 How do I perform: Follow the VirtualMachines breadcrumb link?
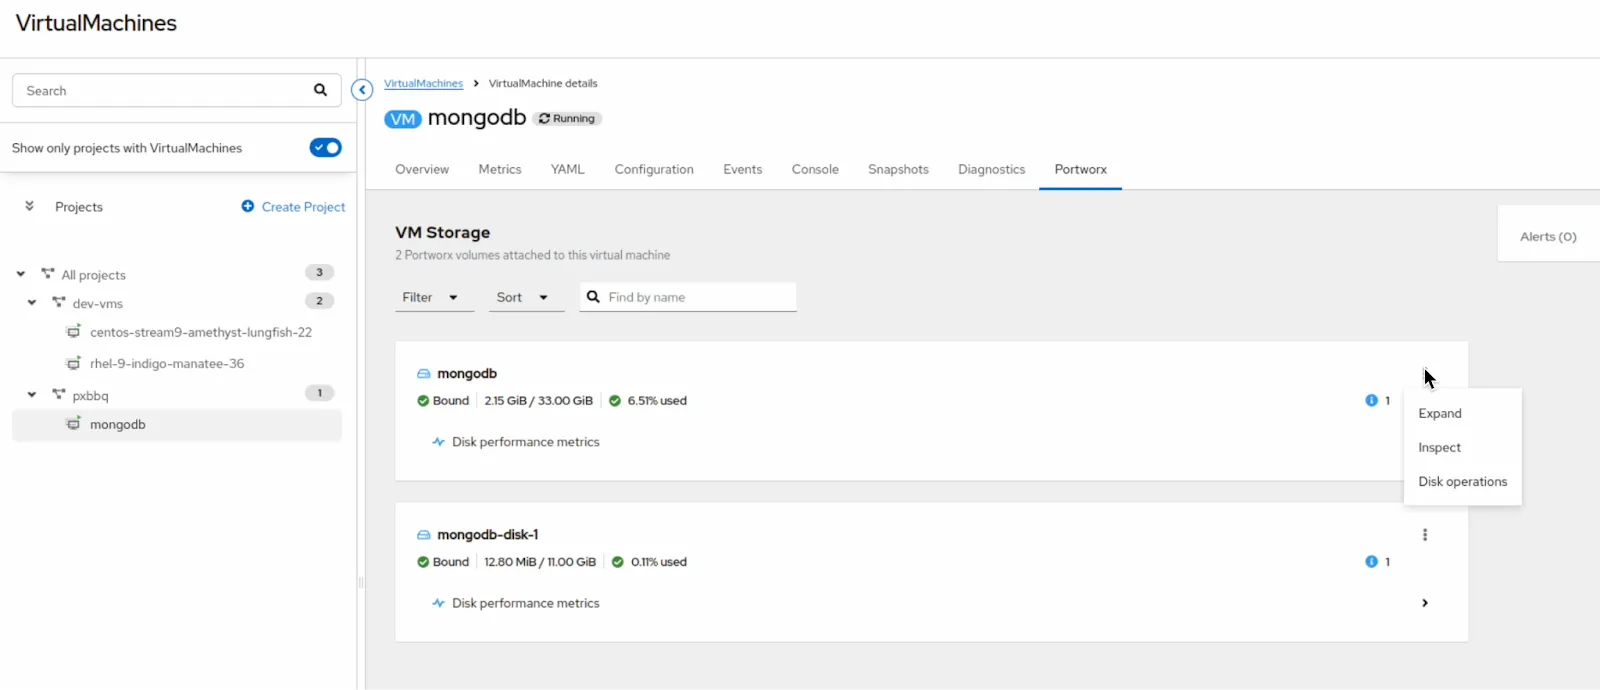(x=423, y=83)
